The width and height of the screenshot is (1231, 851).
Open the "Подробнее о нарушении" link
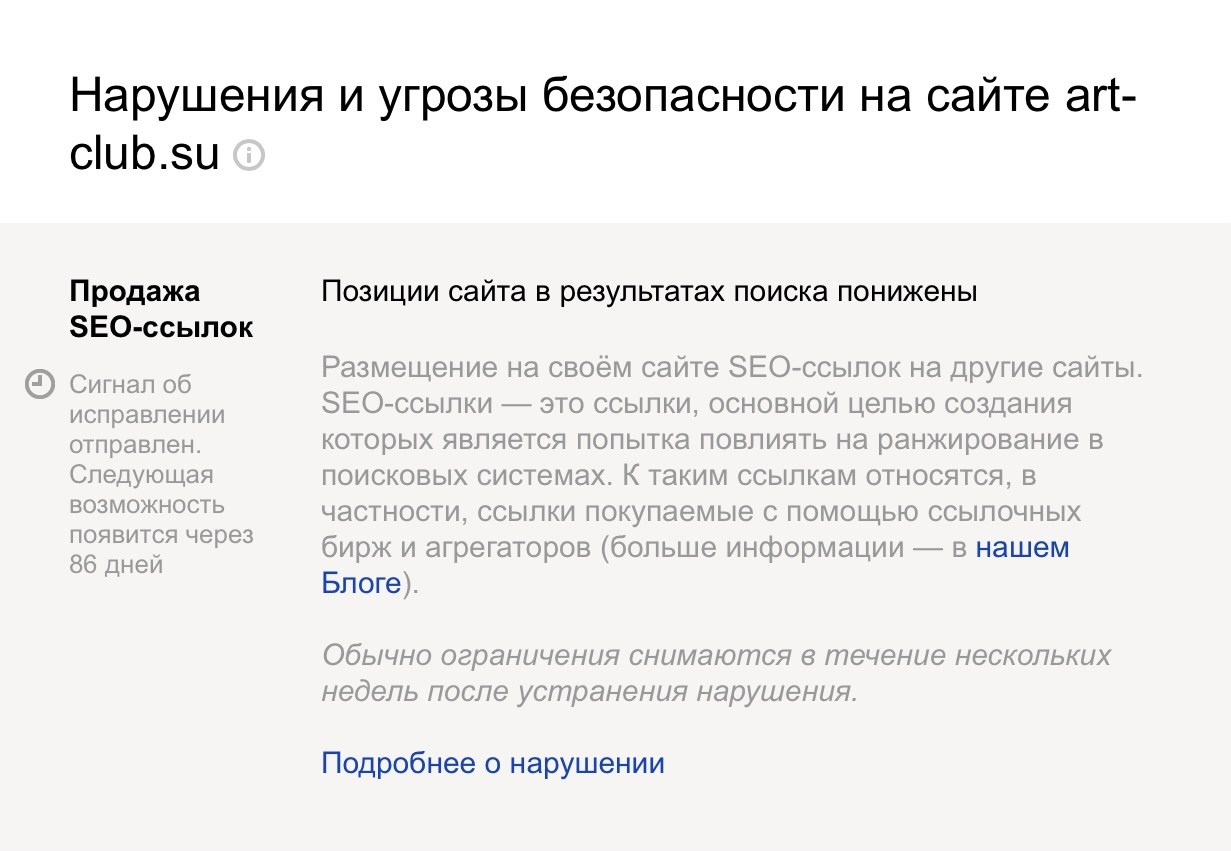click(493, 764)
